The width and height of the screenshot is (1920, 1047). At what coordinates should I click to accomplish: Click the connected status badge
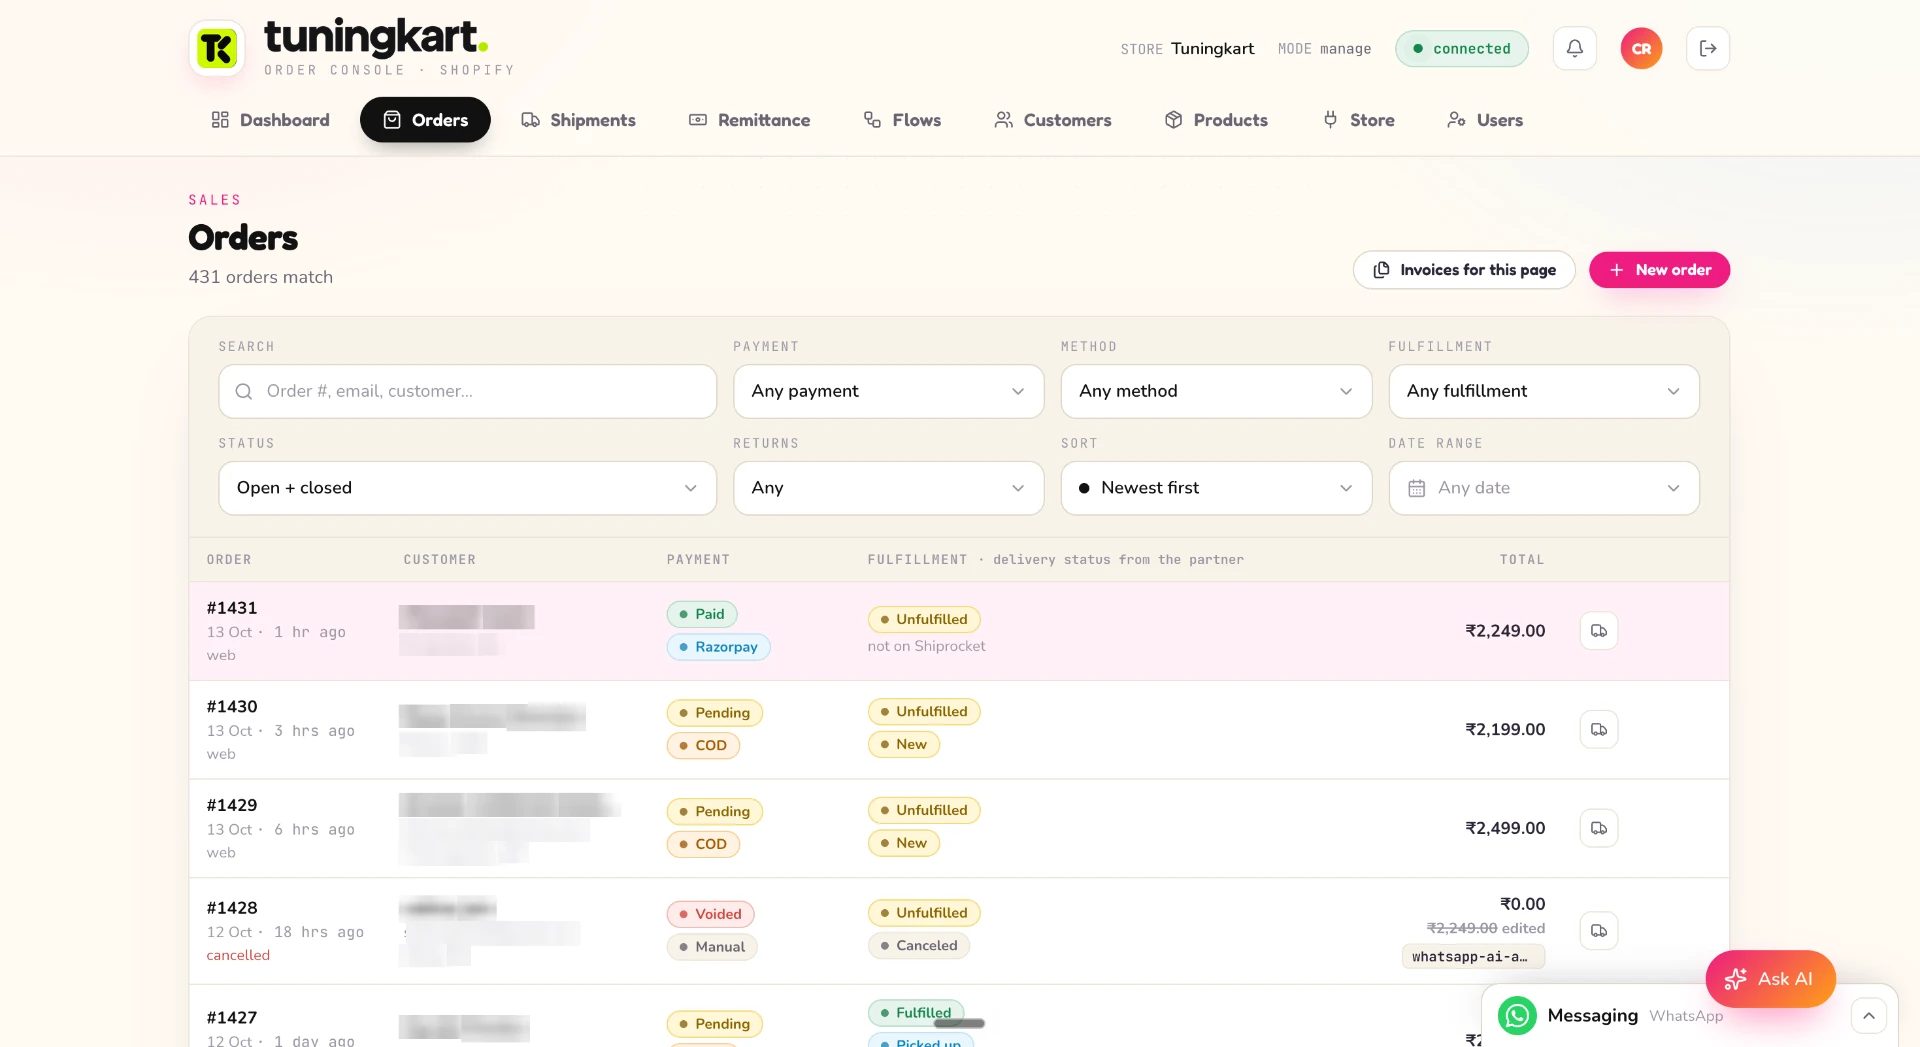(1461, 48)
